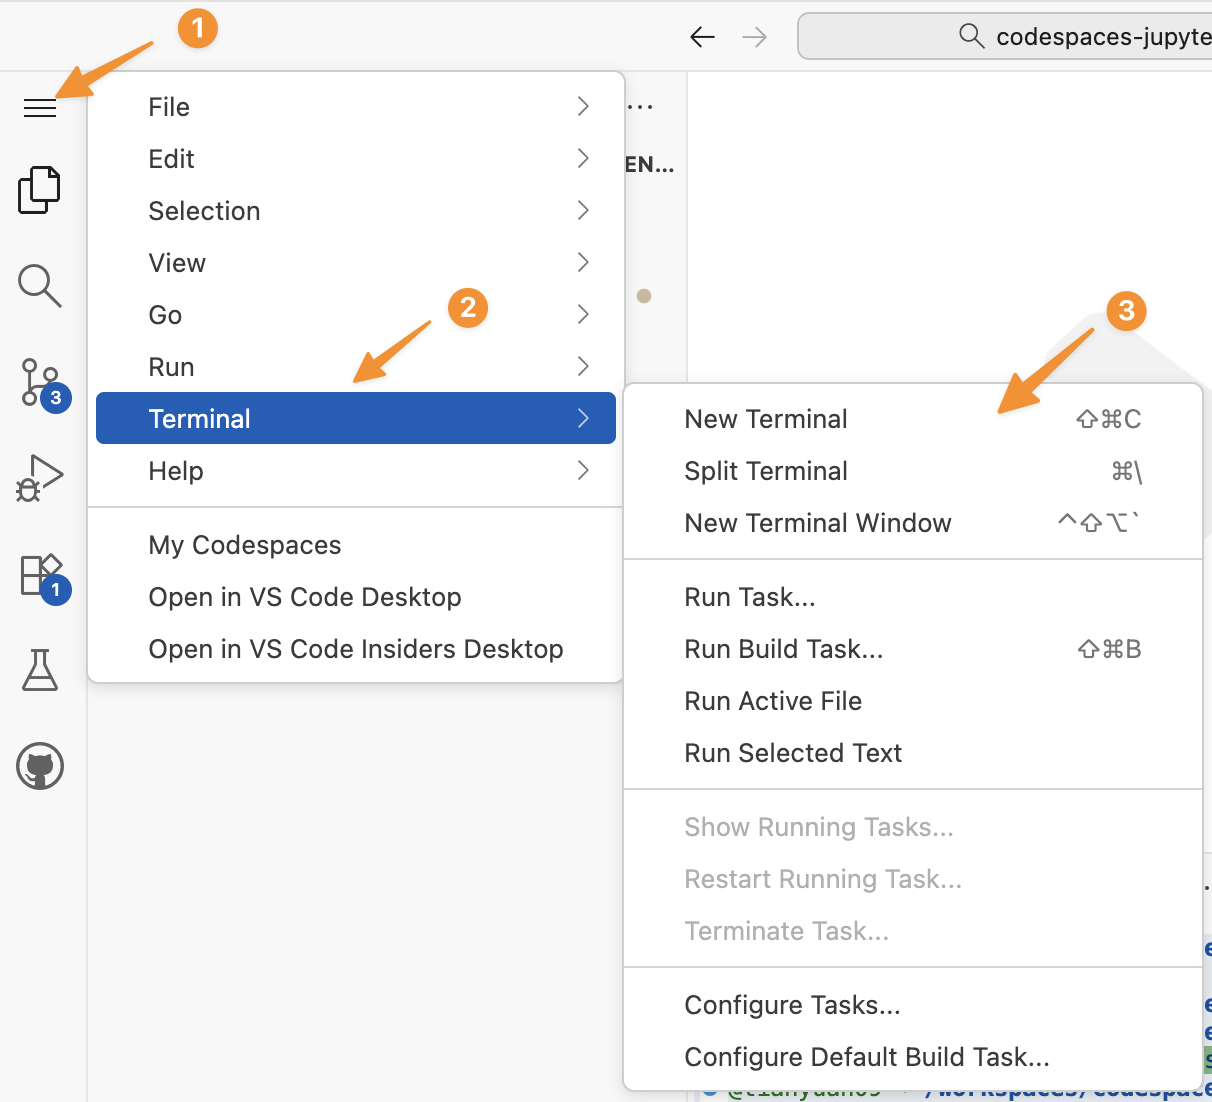This screenshot has height=1102, width=1212.
Task: Choose Split Terminal
Action: pyautogui.click(x=766, y=471)
